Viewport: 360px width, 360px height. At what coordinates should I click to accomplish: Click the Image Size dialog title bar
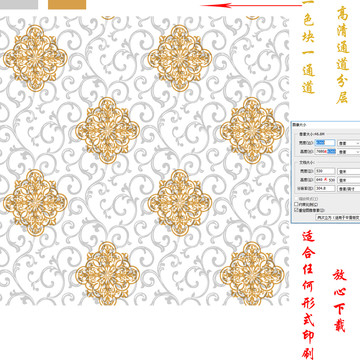[325, 124]
